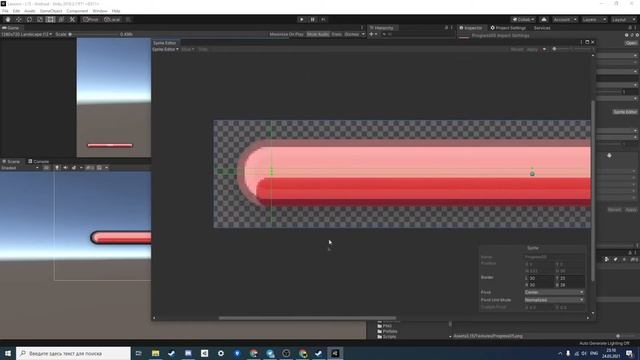Toggle scene effects icon
Viewport: 640px width, 360px height.
point(74,168)
